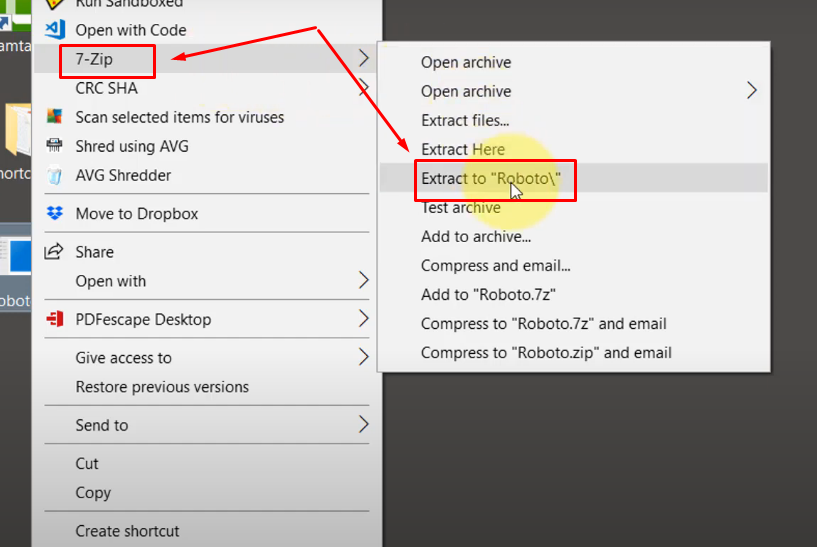The width and height of the screenshot is (817, 547).
Task: Select Create shortcut
Action: 127,531
